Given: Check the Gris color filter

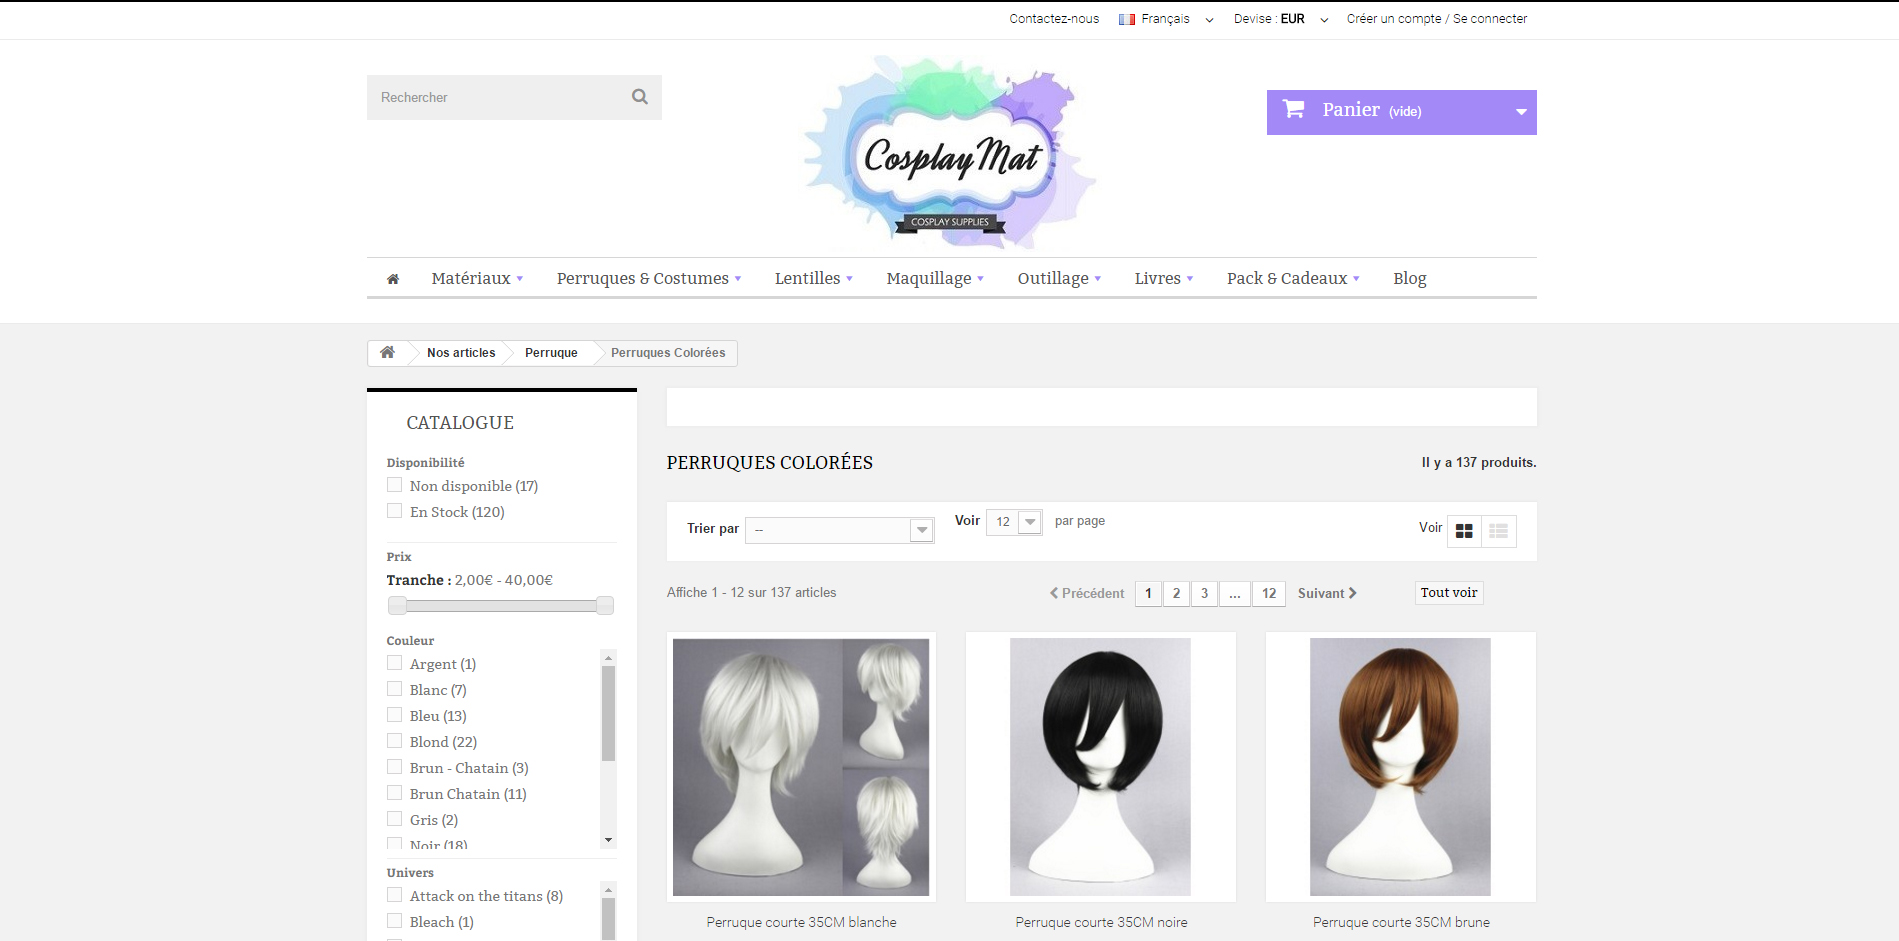Looking at the screenshot, I should pyautogui.click(x=394, y=819).
